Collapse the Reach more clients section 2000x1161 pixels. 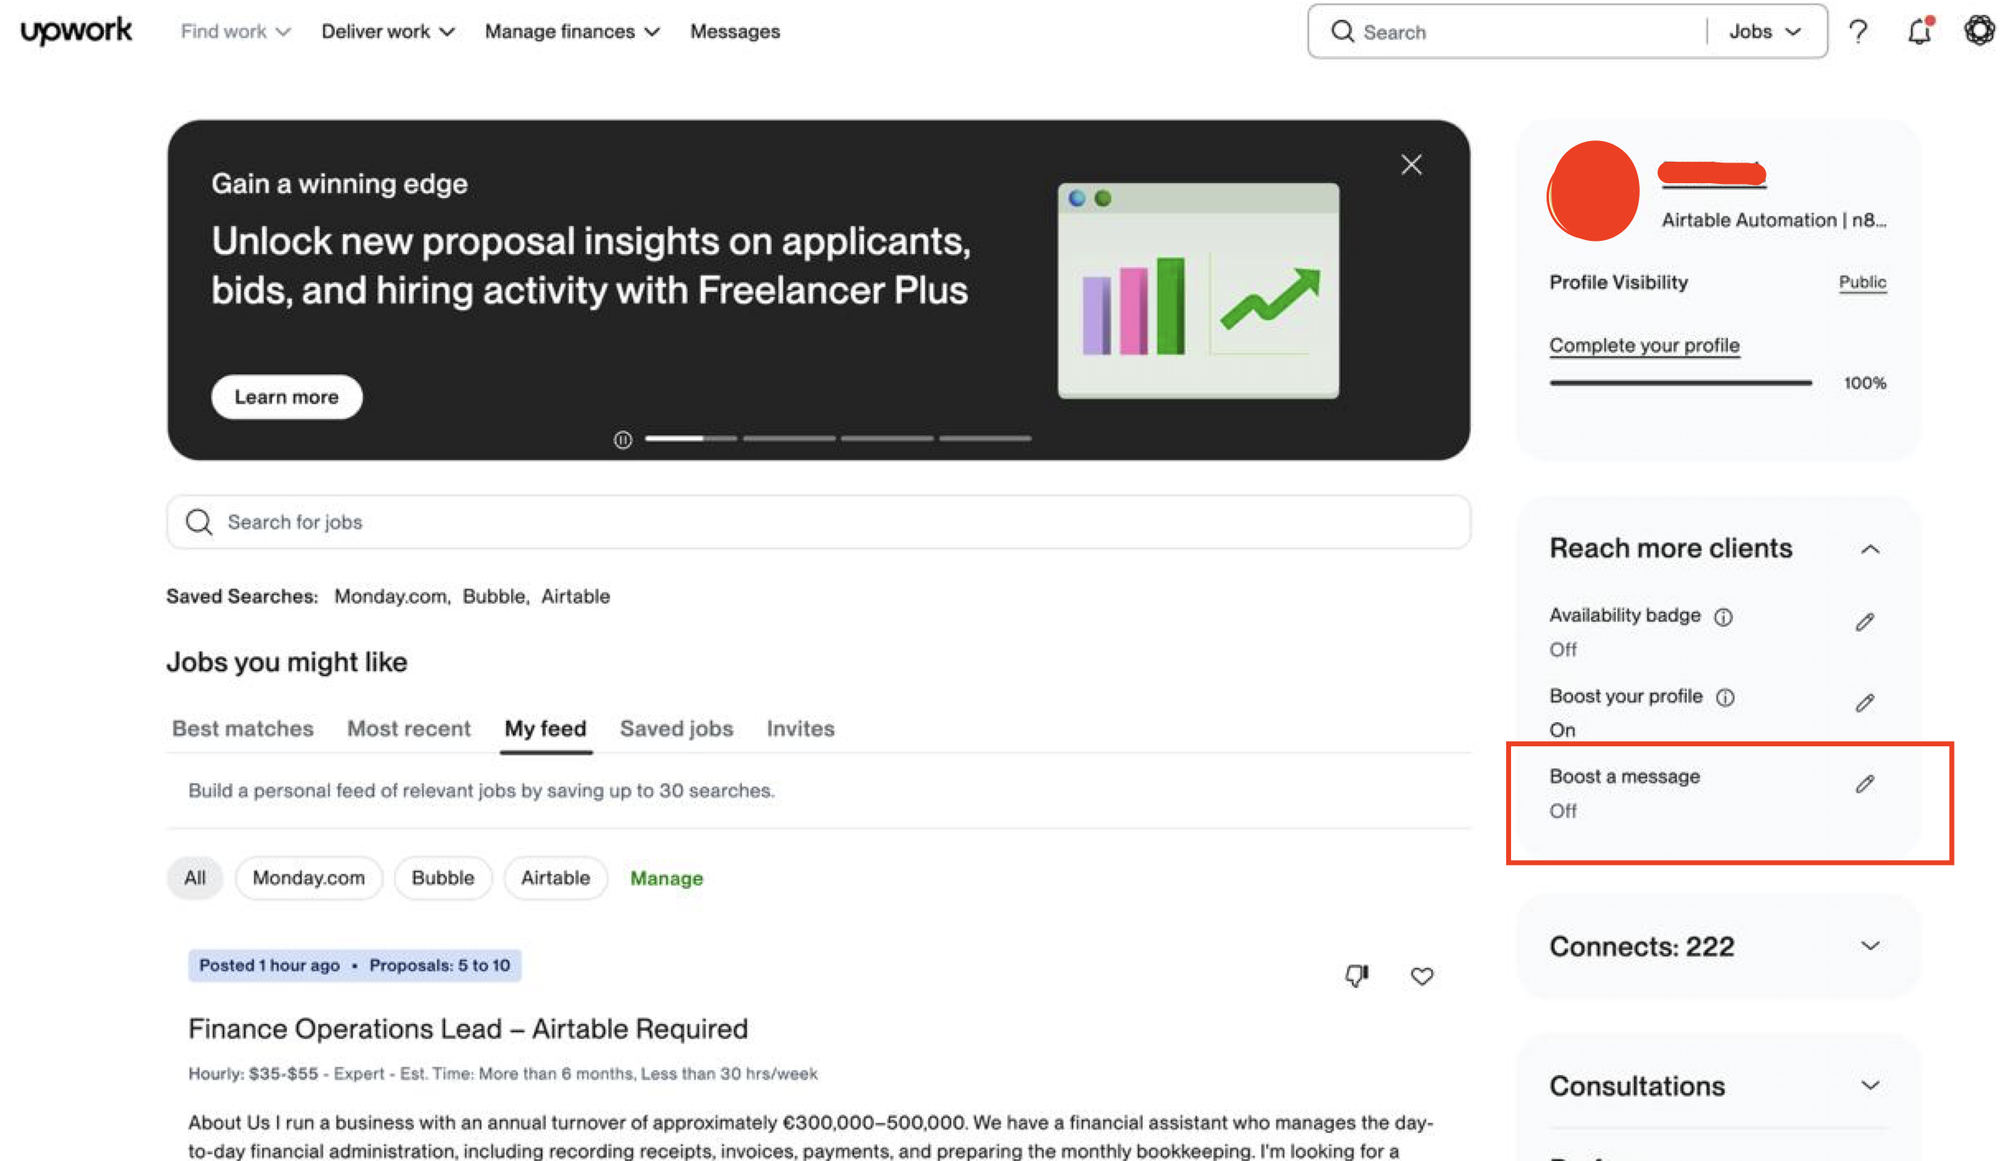[x=1870, y=549]
